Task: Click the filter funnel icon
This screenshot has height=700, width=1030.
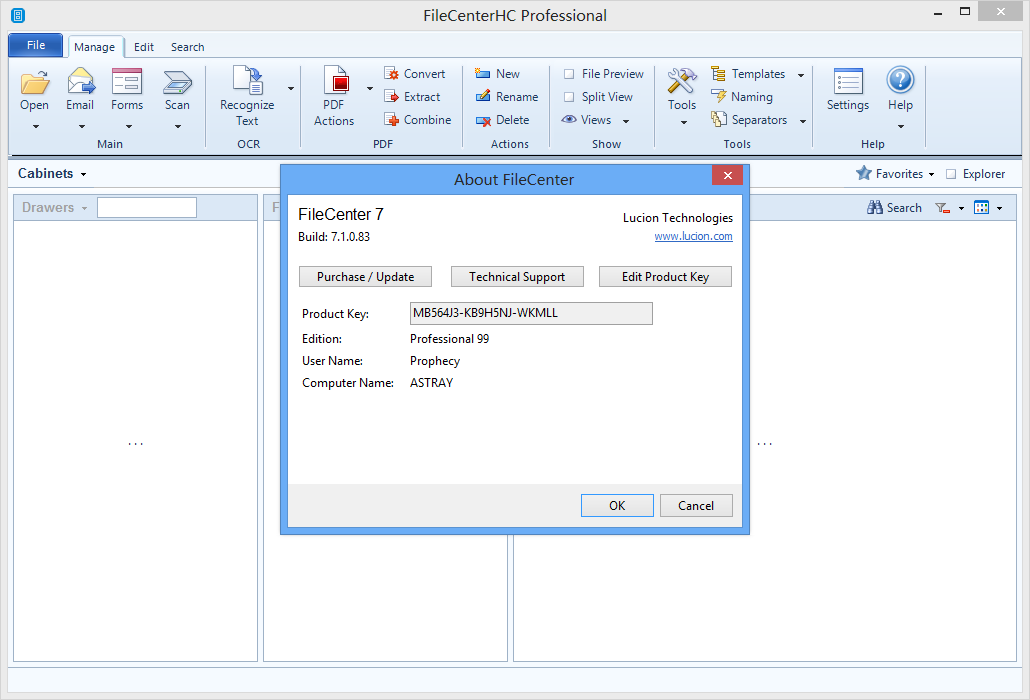Action: (942, 208)
